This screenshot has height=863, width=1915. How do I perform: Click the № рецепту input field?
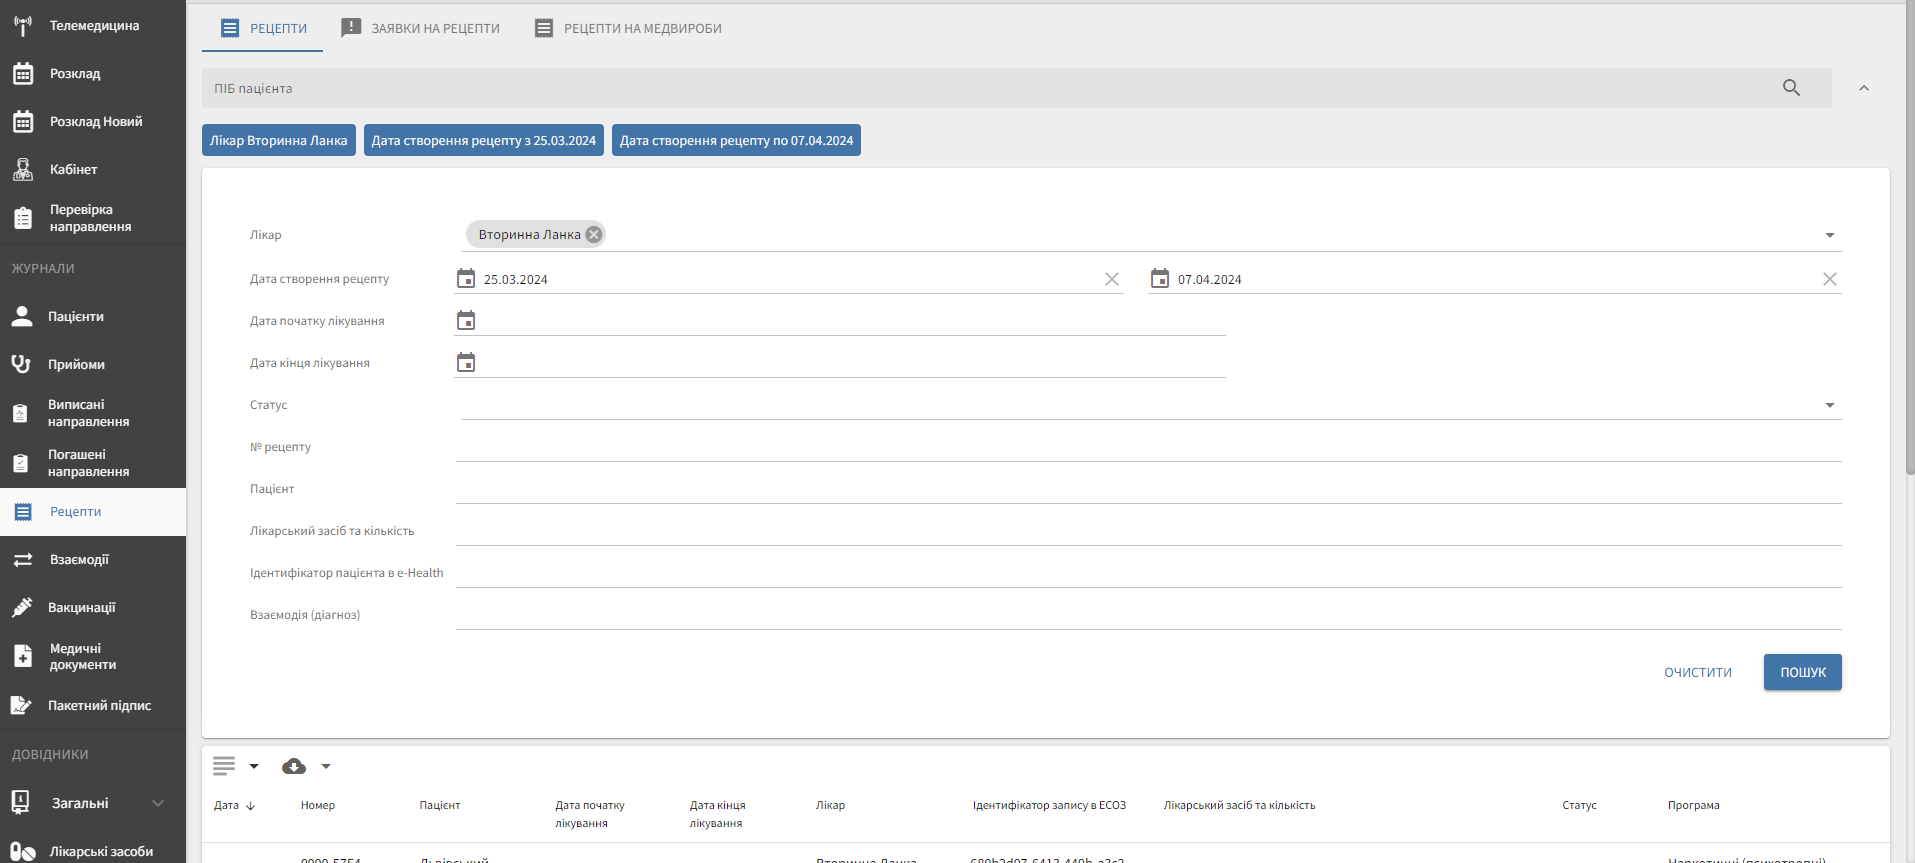pos(1147,448)
